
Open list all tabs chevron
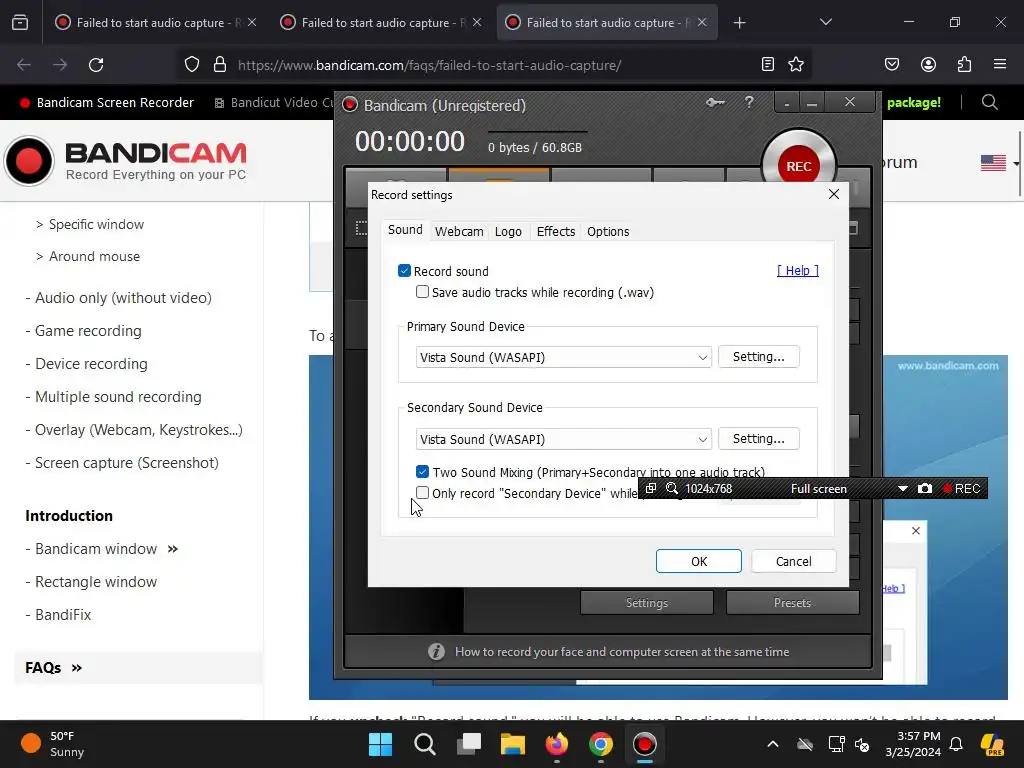[x=825, y=22]
